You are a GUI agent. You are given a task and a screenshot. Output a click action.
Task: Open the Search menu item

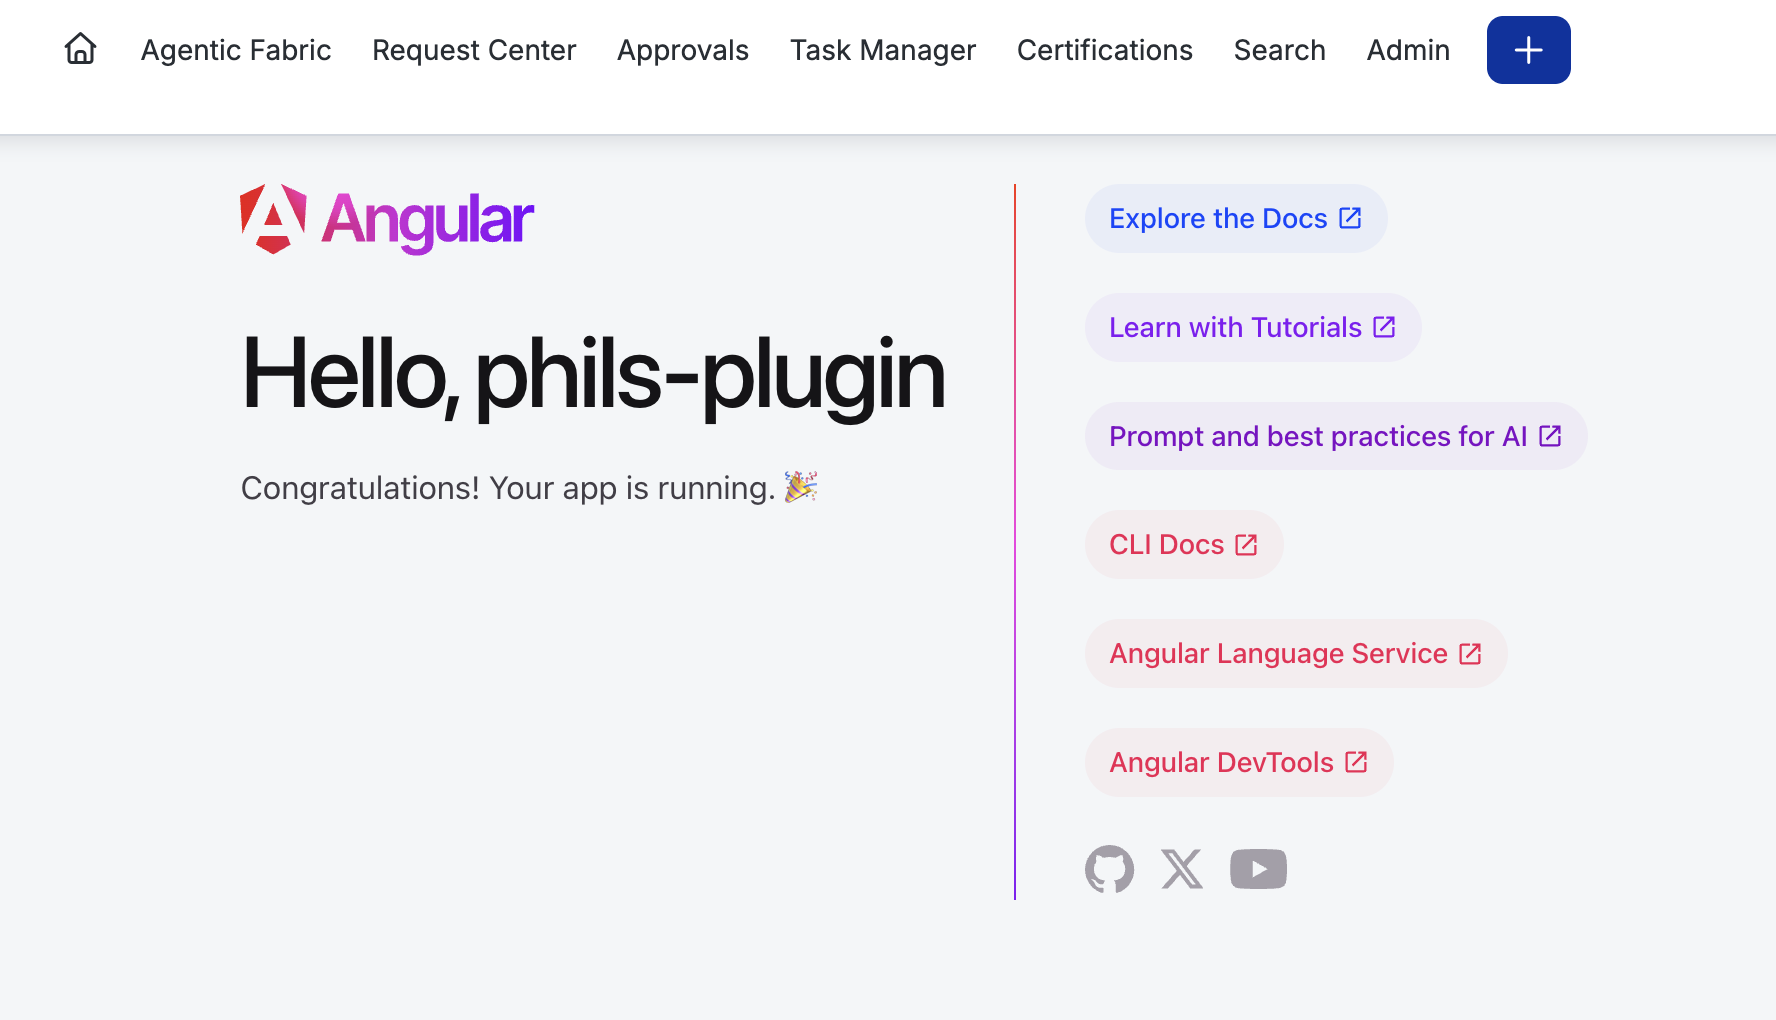pos(1280,50)
